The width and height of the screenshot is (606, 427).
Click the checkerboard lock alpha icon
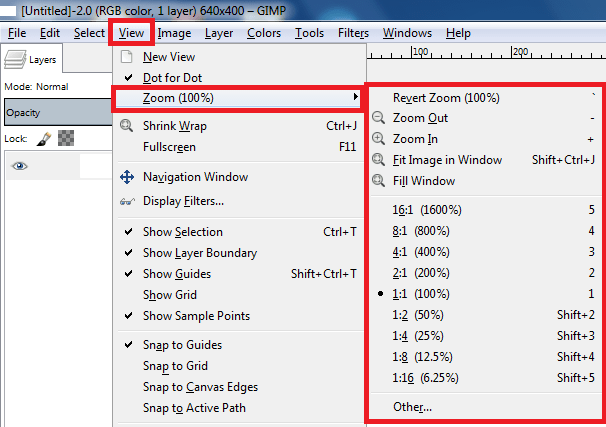click(66, 138)
